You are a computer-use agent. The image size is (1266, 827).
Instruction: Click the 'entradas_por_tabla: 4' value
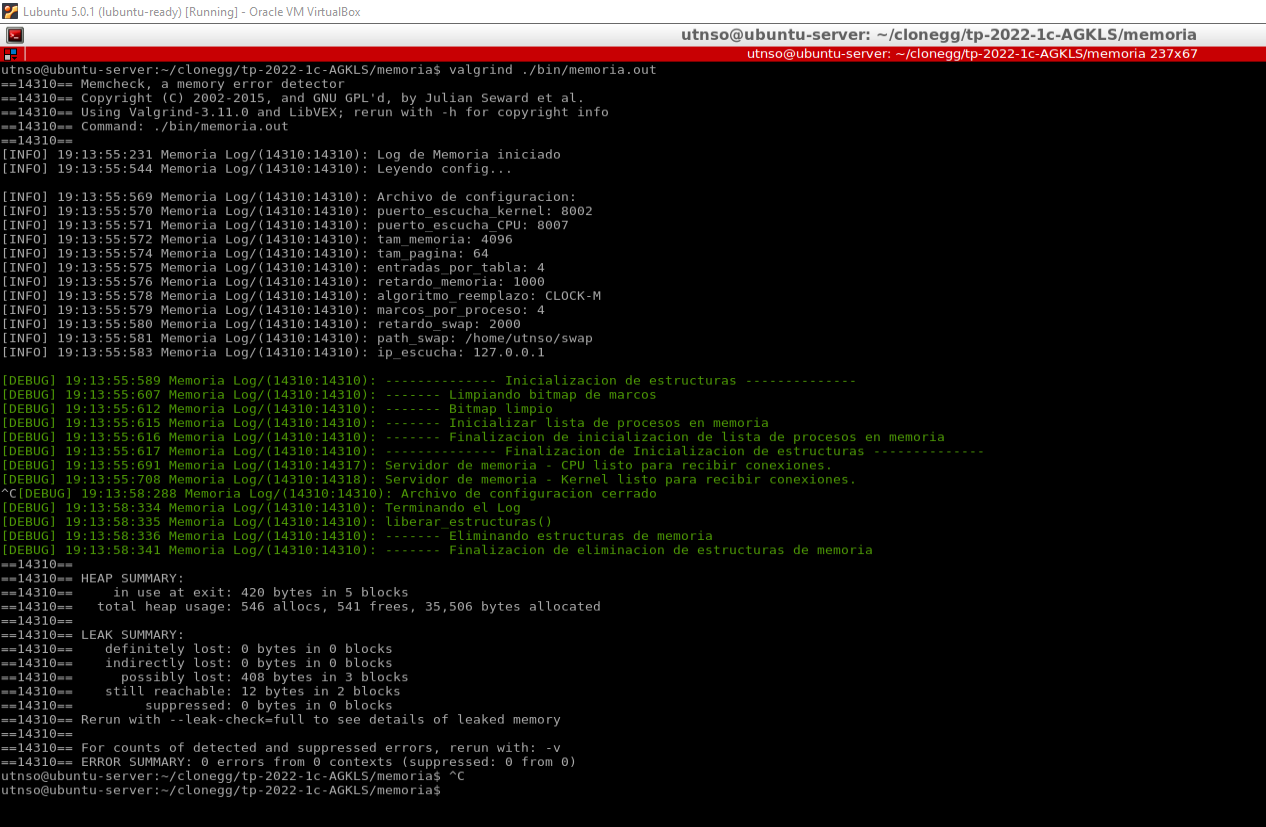pyautogui.click(x=460, y=267)
